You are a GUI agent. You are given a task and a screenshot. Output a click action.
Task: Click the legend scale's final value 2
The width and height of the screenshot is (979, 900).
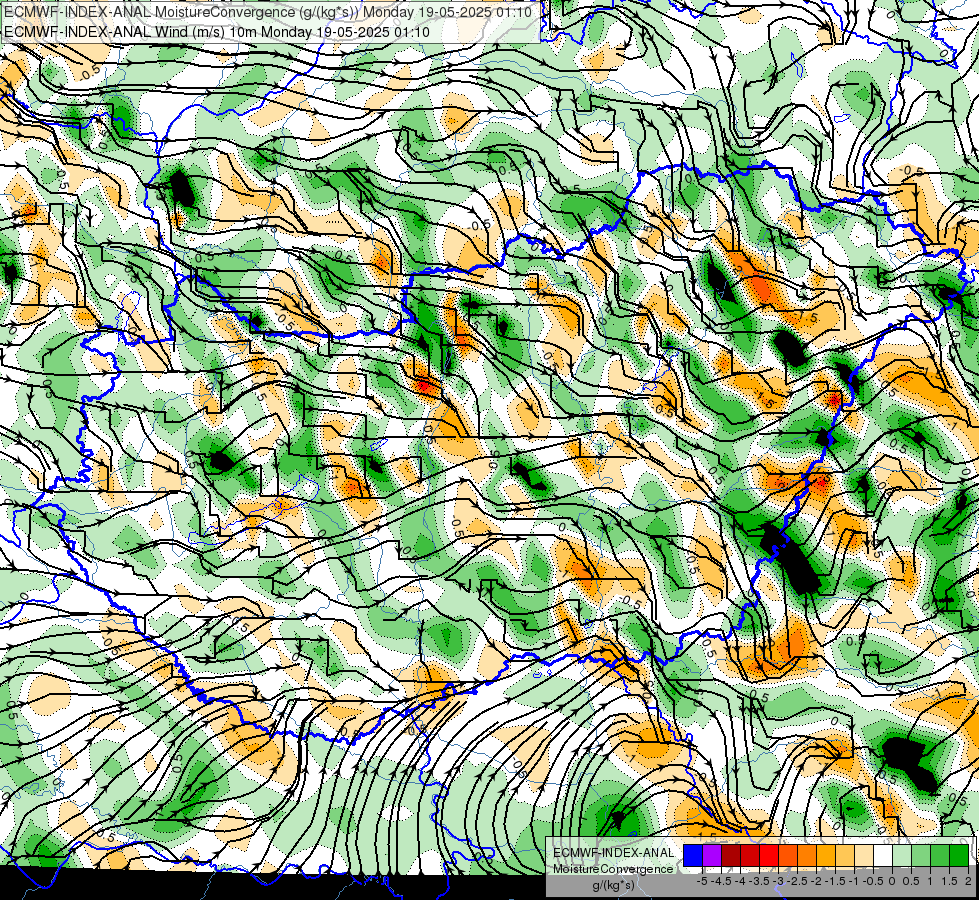pyautogui.click(x=968, y=881)
